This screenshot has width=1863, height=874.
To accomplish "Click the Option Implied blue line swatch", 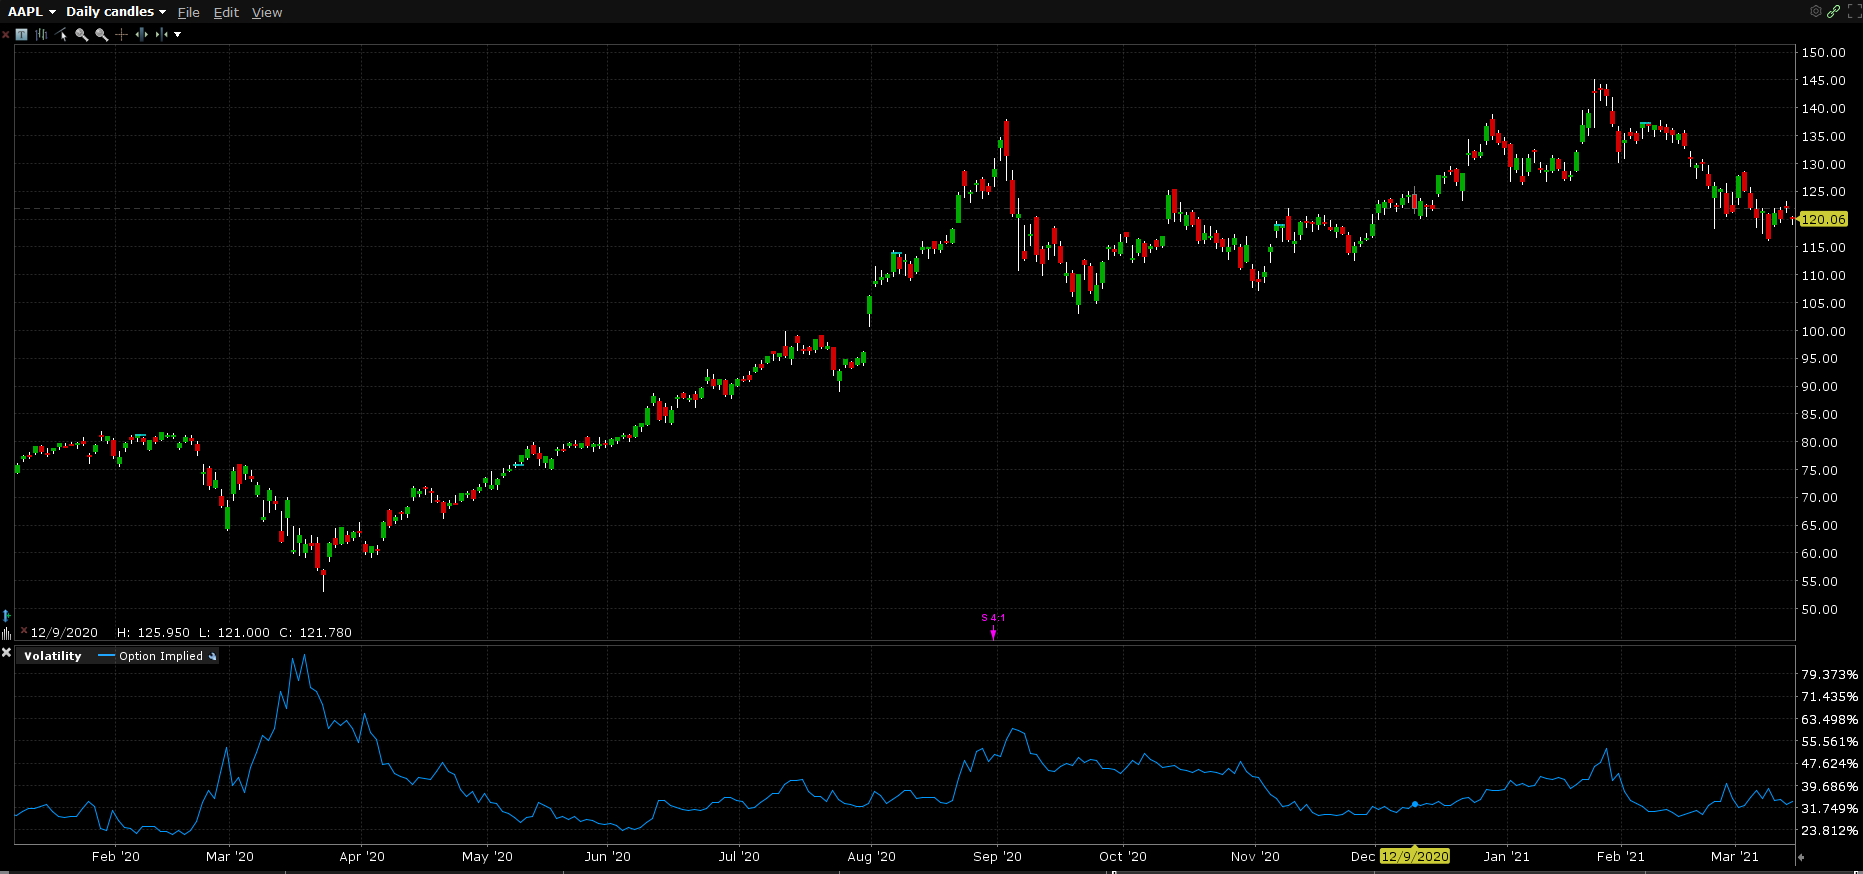I will [x=106, y=656].
